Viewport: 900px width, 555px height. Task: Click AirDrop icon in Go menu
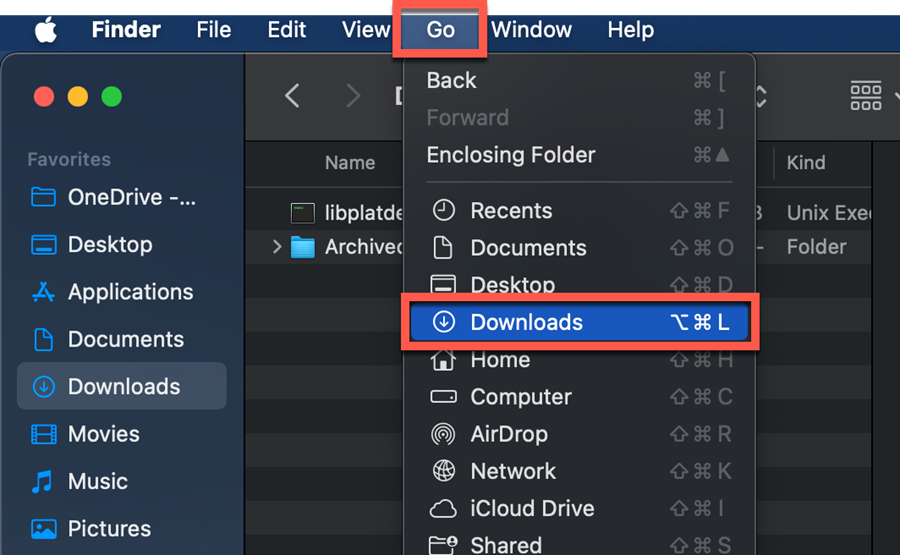tap(443, 434)
